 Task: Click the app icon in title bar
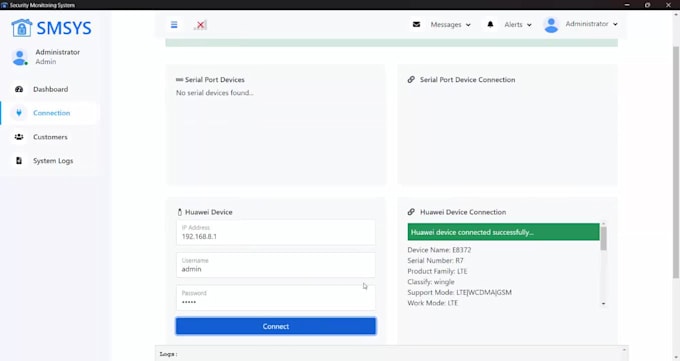(x=4, y=5)
